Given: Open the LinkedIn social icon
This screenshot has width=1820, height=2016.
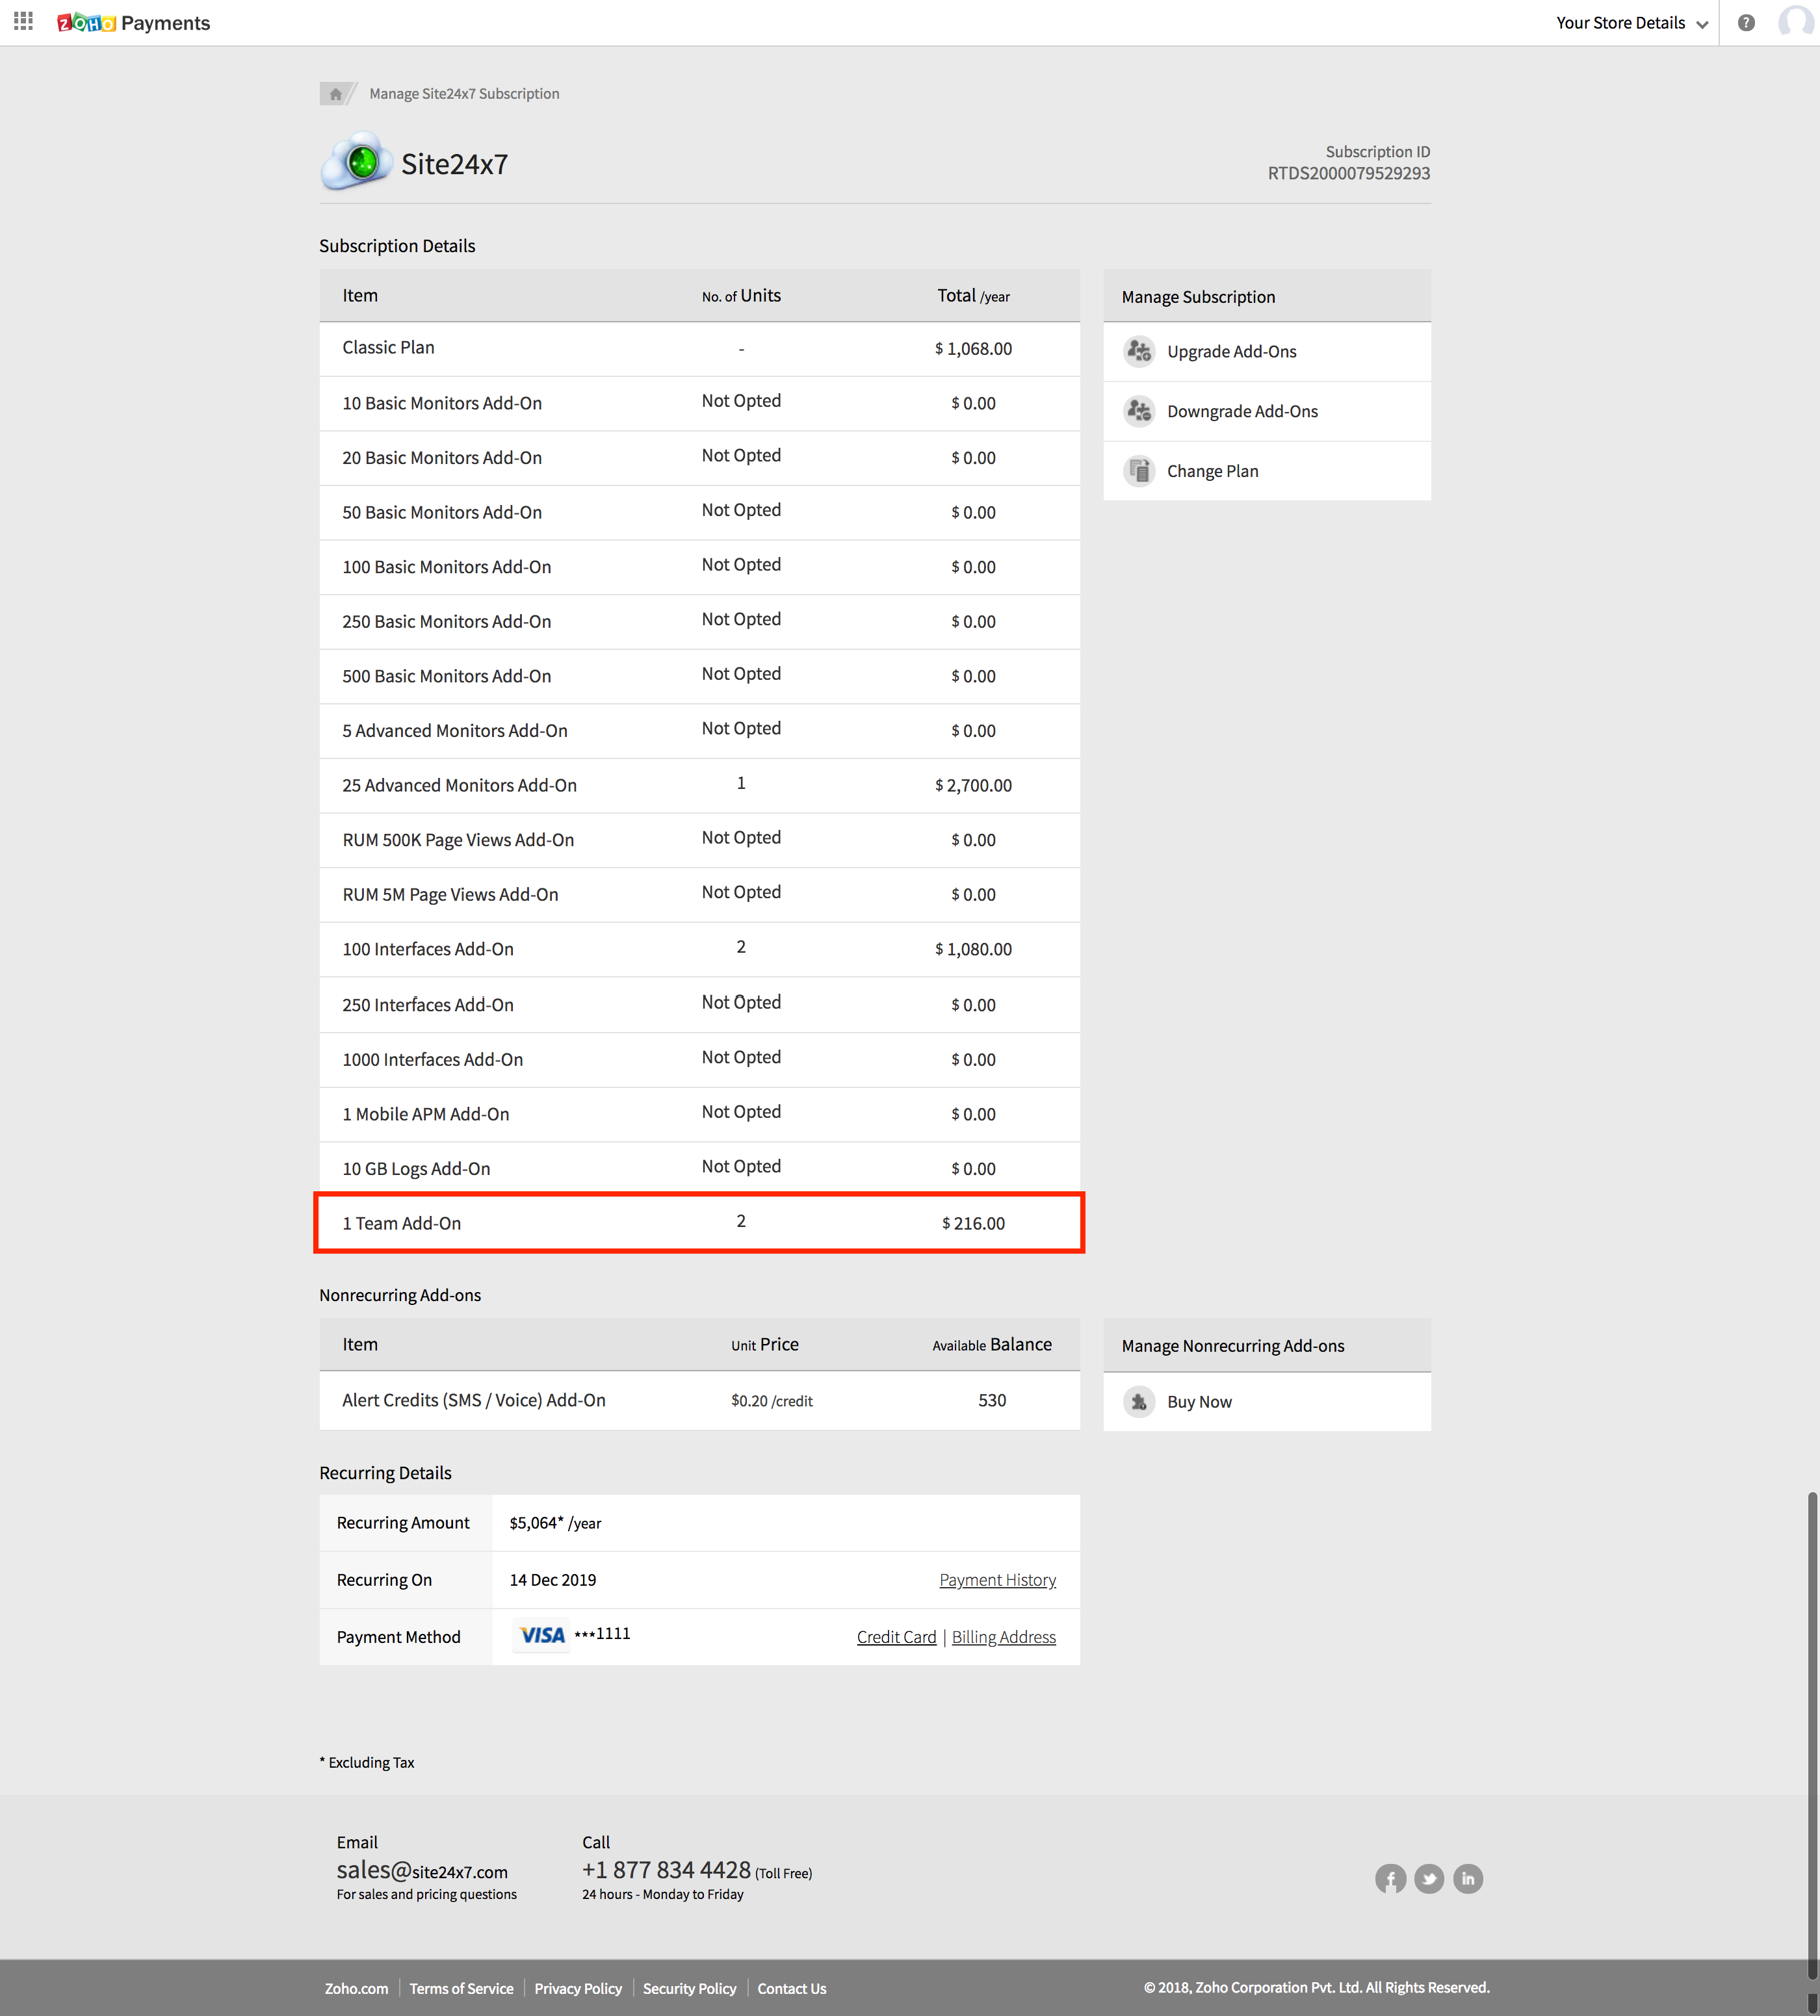Looking at the screenshot, I should tap(1468, 1879).
